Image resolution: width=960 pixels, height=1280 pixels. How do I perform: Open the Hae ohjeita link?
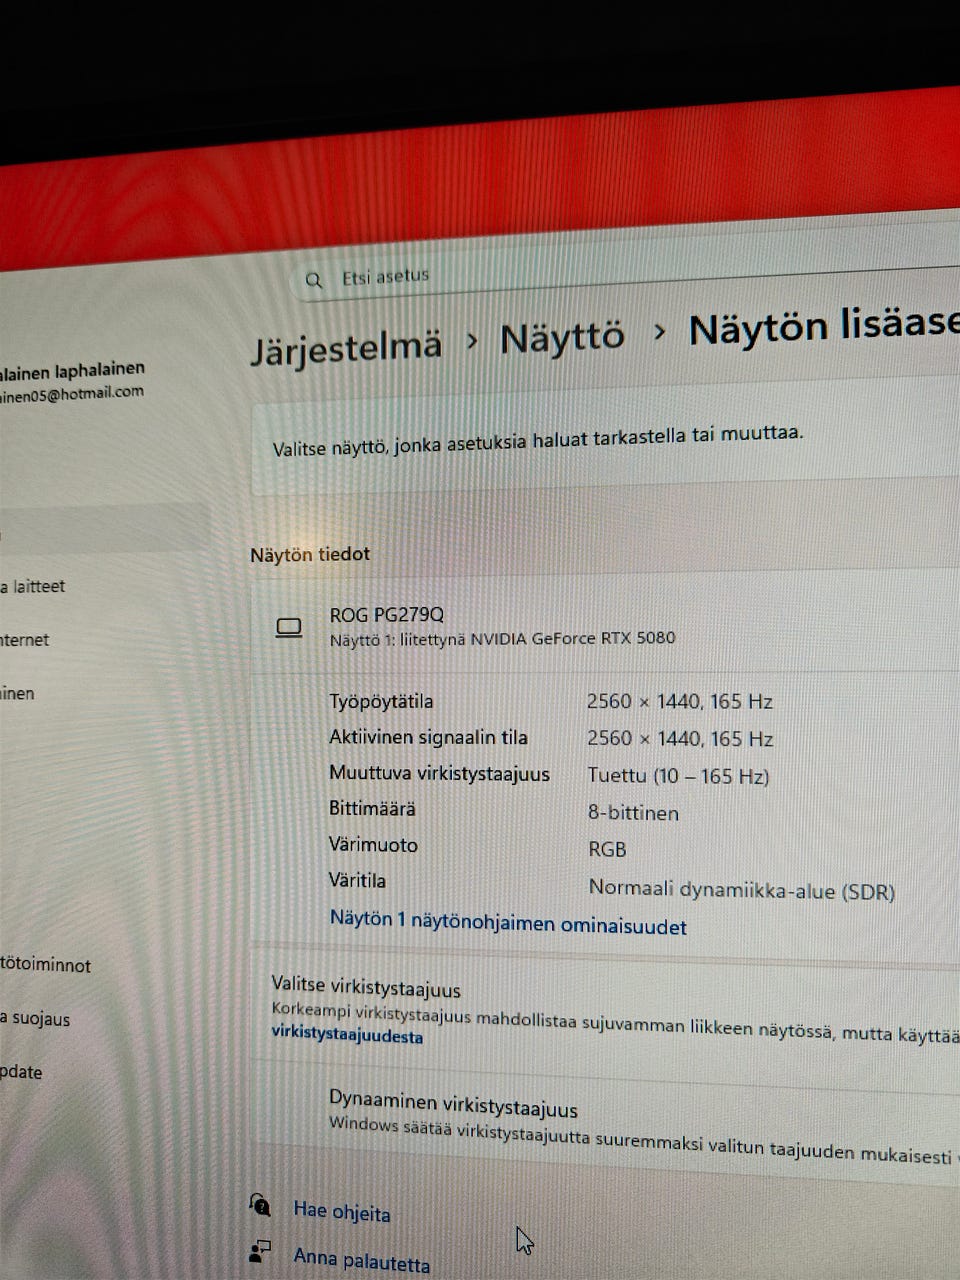(342, 1212)
